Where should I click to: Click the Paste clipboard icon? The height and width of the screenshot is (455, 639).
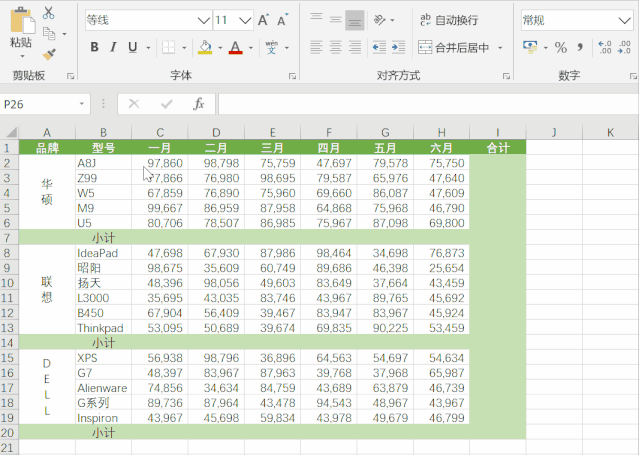click(x=22, y=20)
